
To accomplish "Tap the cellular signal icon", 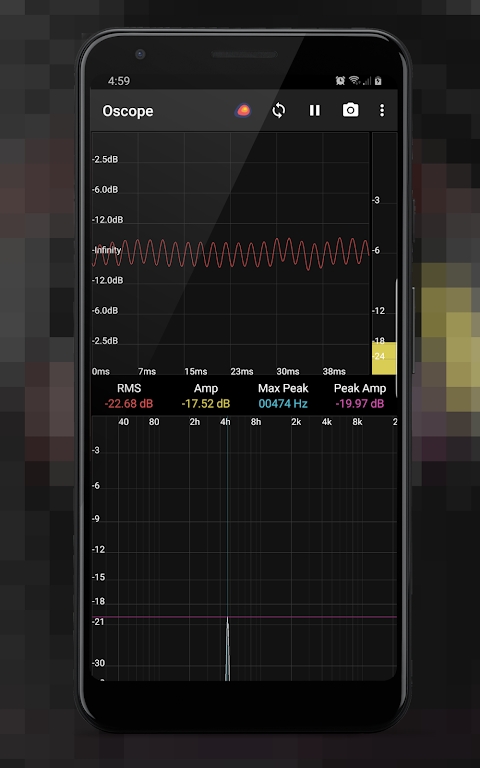I will 367,81.
